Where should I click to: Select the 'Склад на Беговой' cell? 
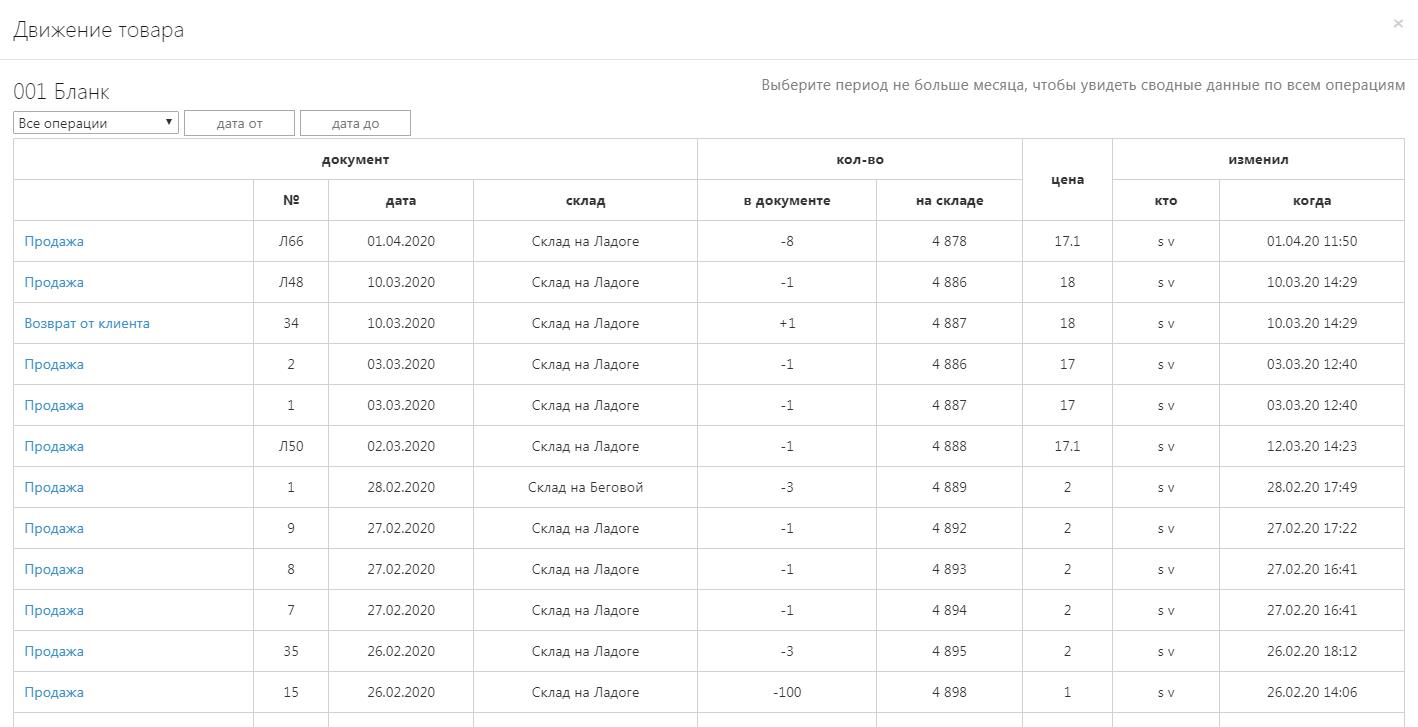pos(585,487)
